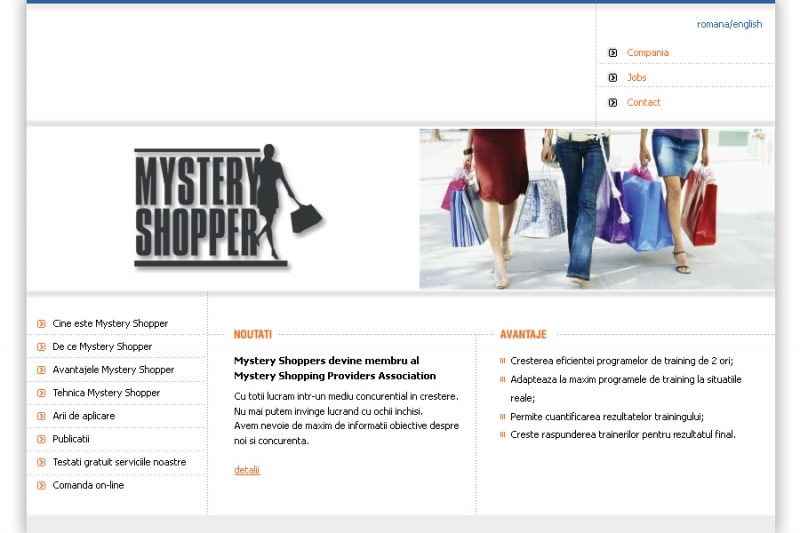Click the Mystery Shopper logo
The height and width of the screenshot is (533, 800).
(x=228, y=207)
